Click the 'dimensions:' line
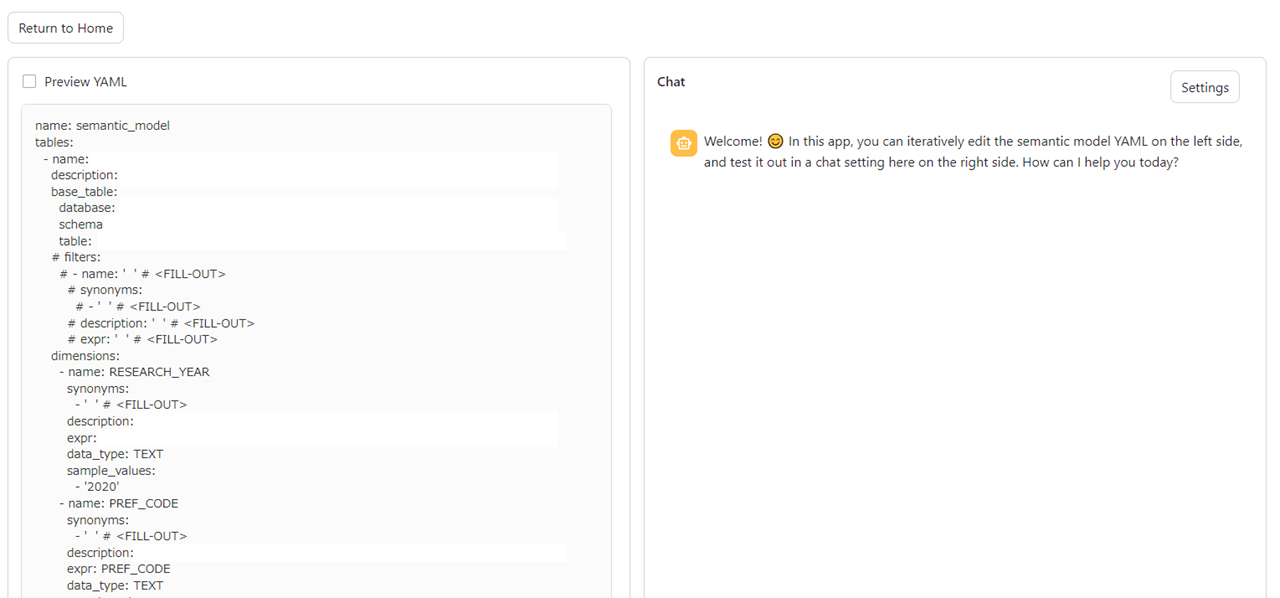Viewport: 1280px width, 598px height. click(x=85, y=355)
